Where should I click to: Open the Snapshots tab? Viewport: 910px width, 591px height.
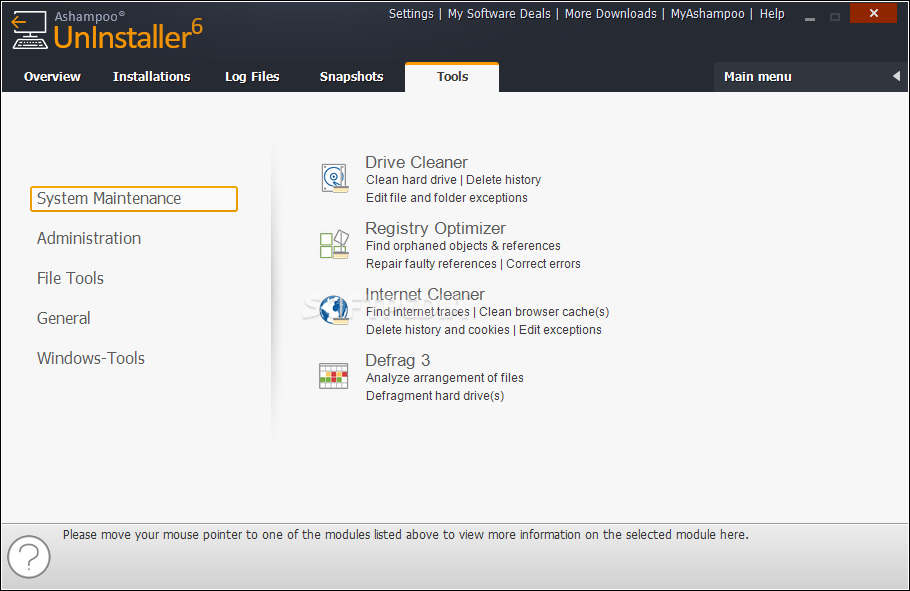point(352,77)
